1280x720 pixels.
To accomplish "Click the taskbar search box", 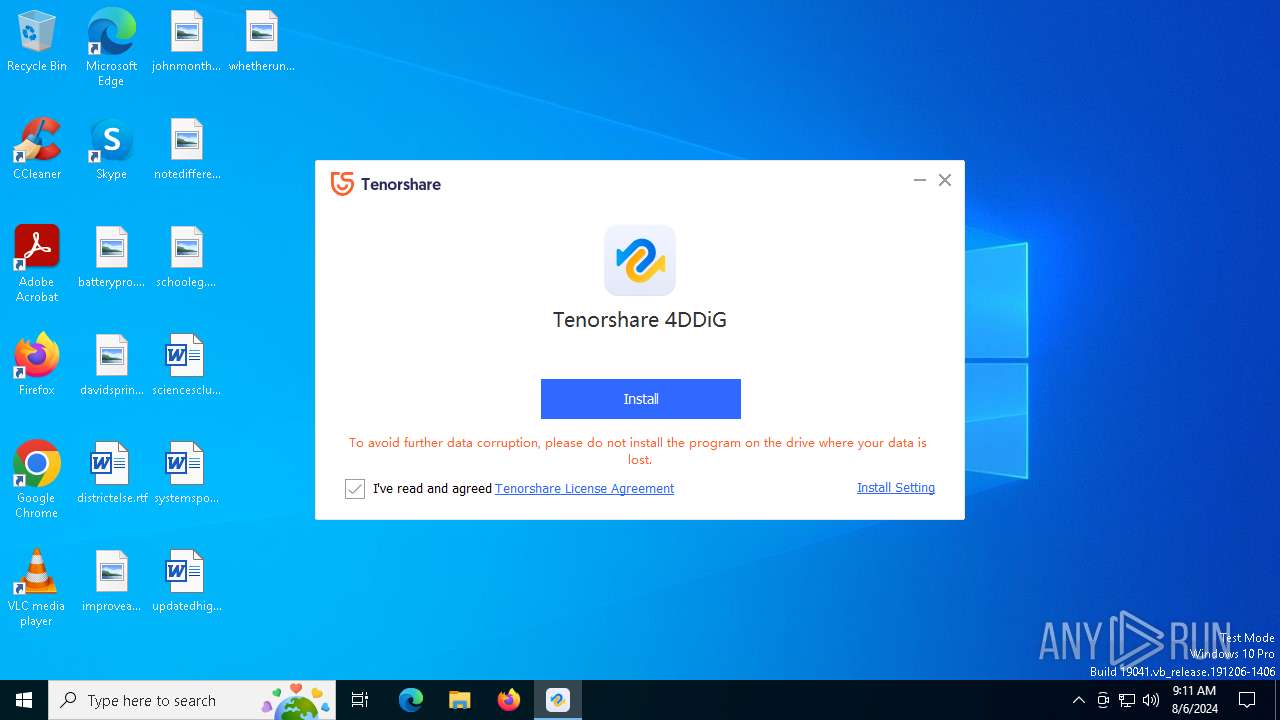I will 192,700.
